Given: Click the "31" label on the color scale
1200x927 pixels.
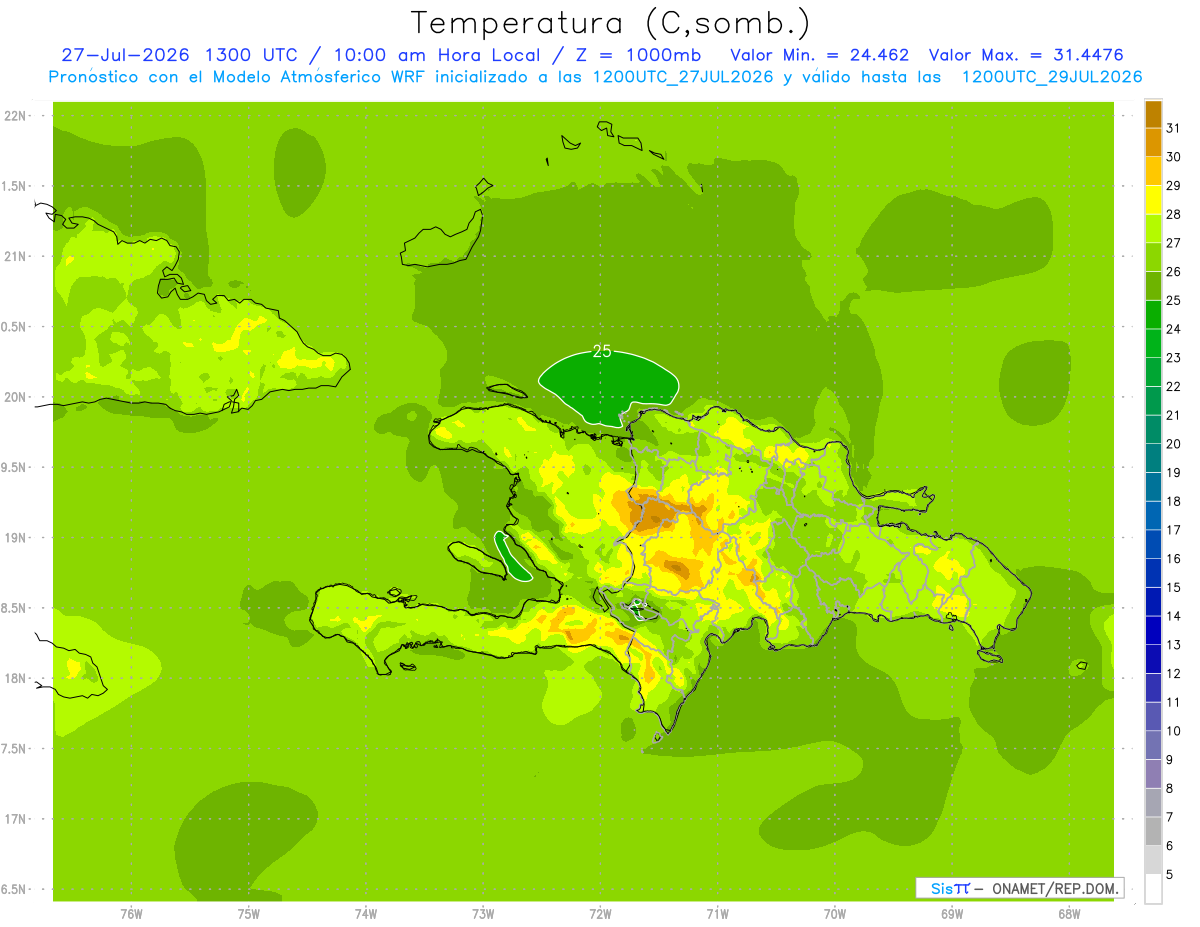Looking at the screenshot, I should tap(1173, 128).
